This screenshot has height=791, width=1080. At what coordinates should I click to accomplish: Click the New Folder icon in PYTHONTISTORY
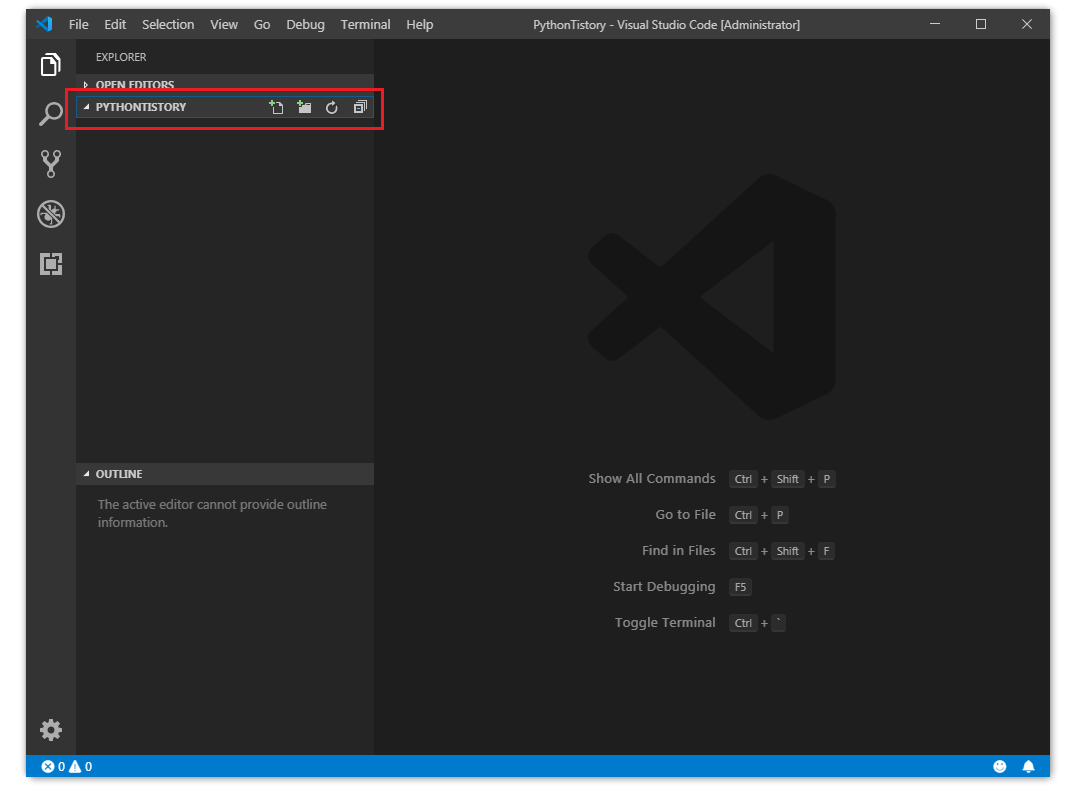(304, 107)
